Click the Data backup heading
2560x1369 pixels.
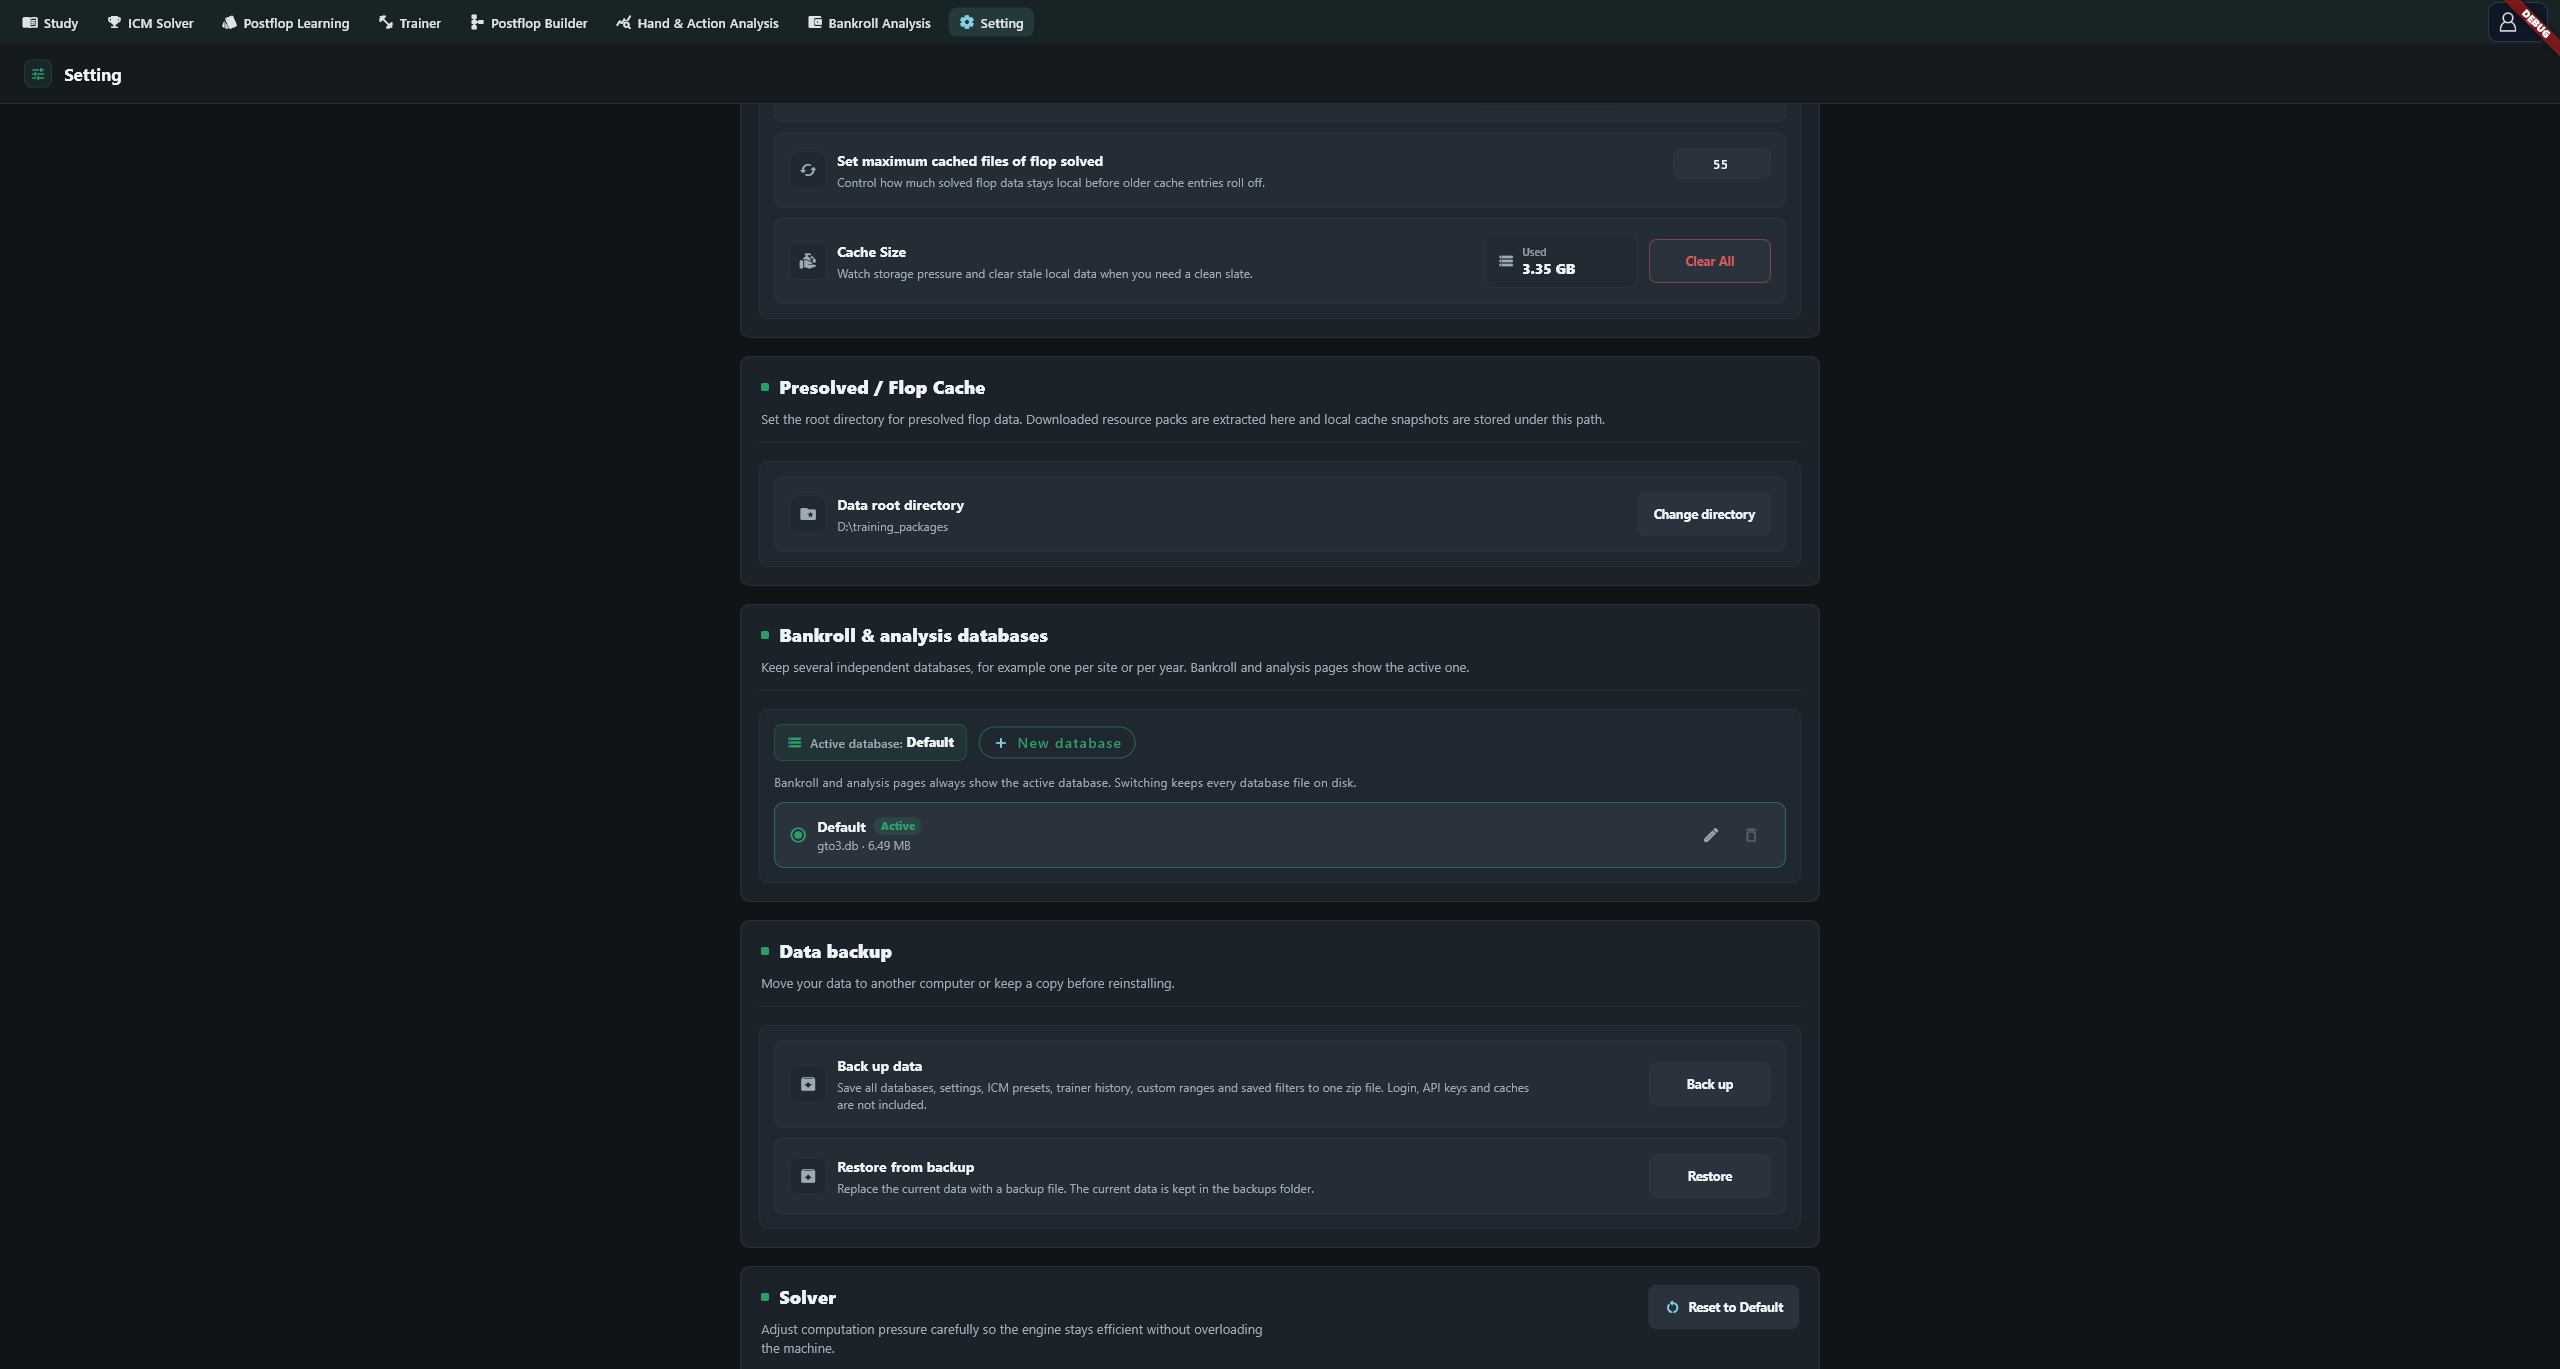coord(835,952)
